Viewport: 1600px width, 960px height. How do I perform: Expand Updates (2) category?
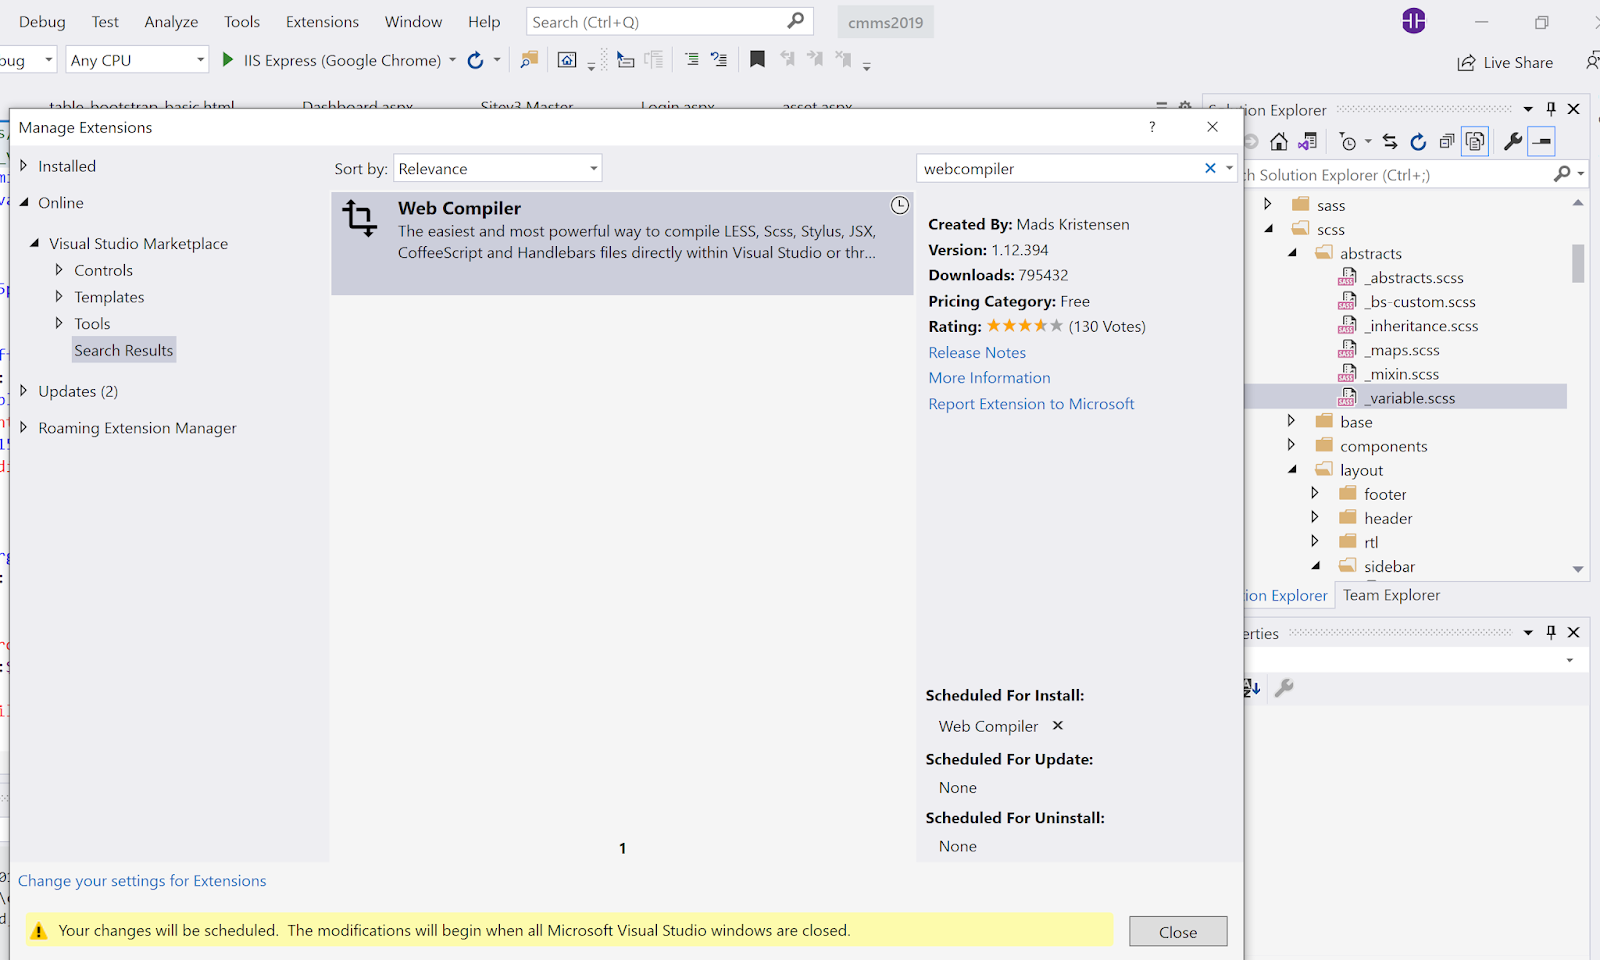tap(24, 390)
